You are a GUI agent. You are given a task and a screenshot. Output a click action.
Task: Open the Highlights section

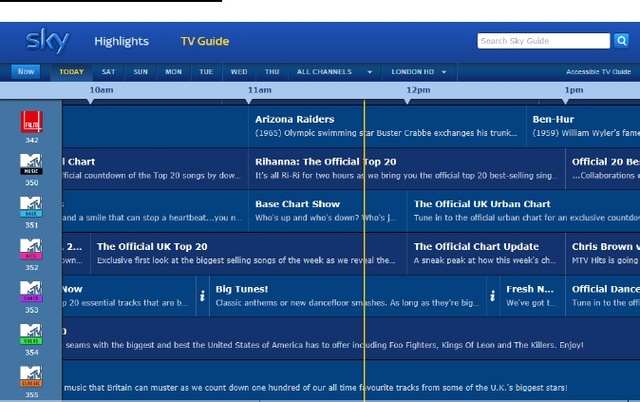(122, 41)
